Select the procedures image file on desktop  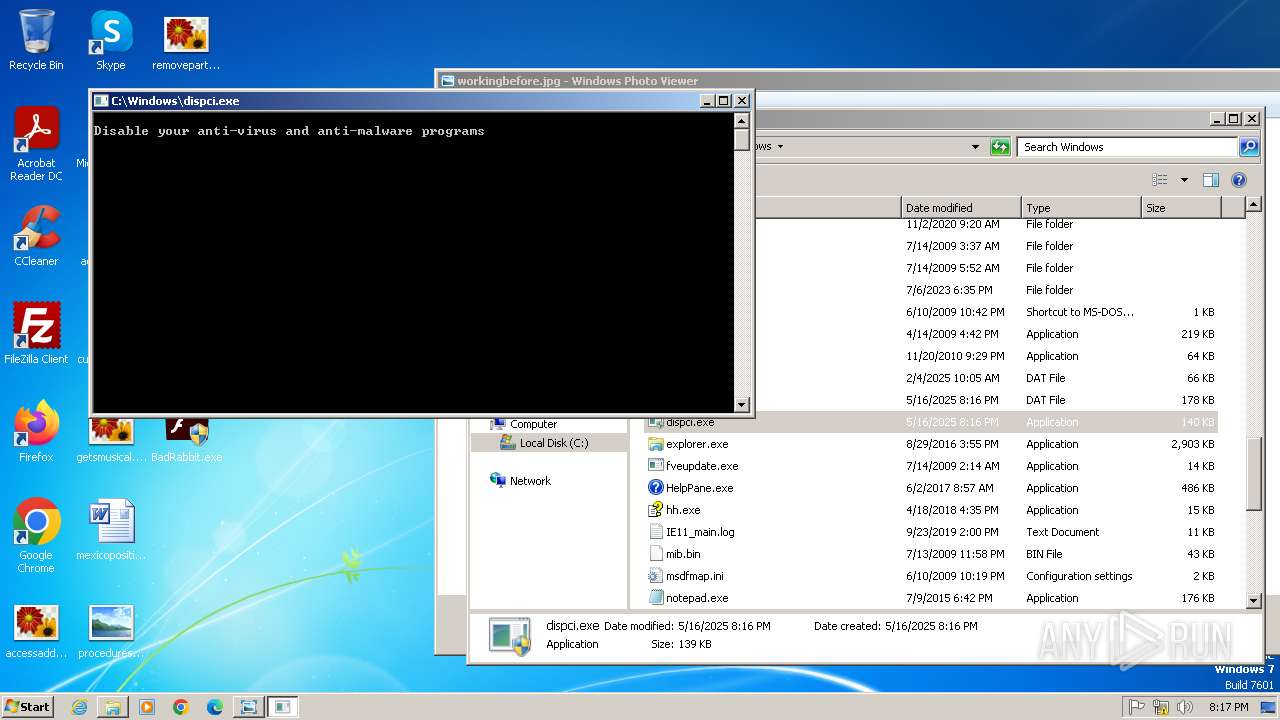[111, 630]
